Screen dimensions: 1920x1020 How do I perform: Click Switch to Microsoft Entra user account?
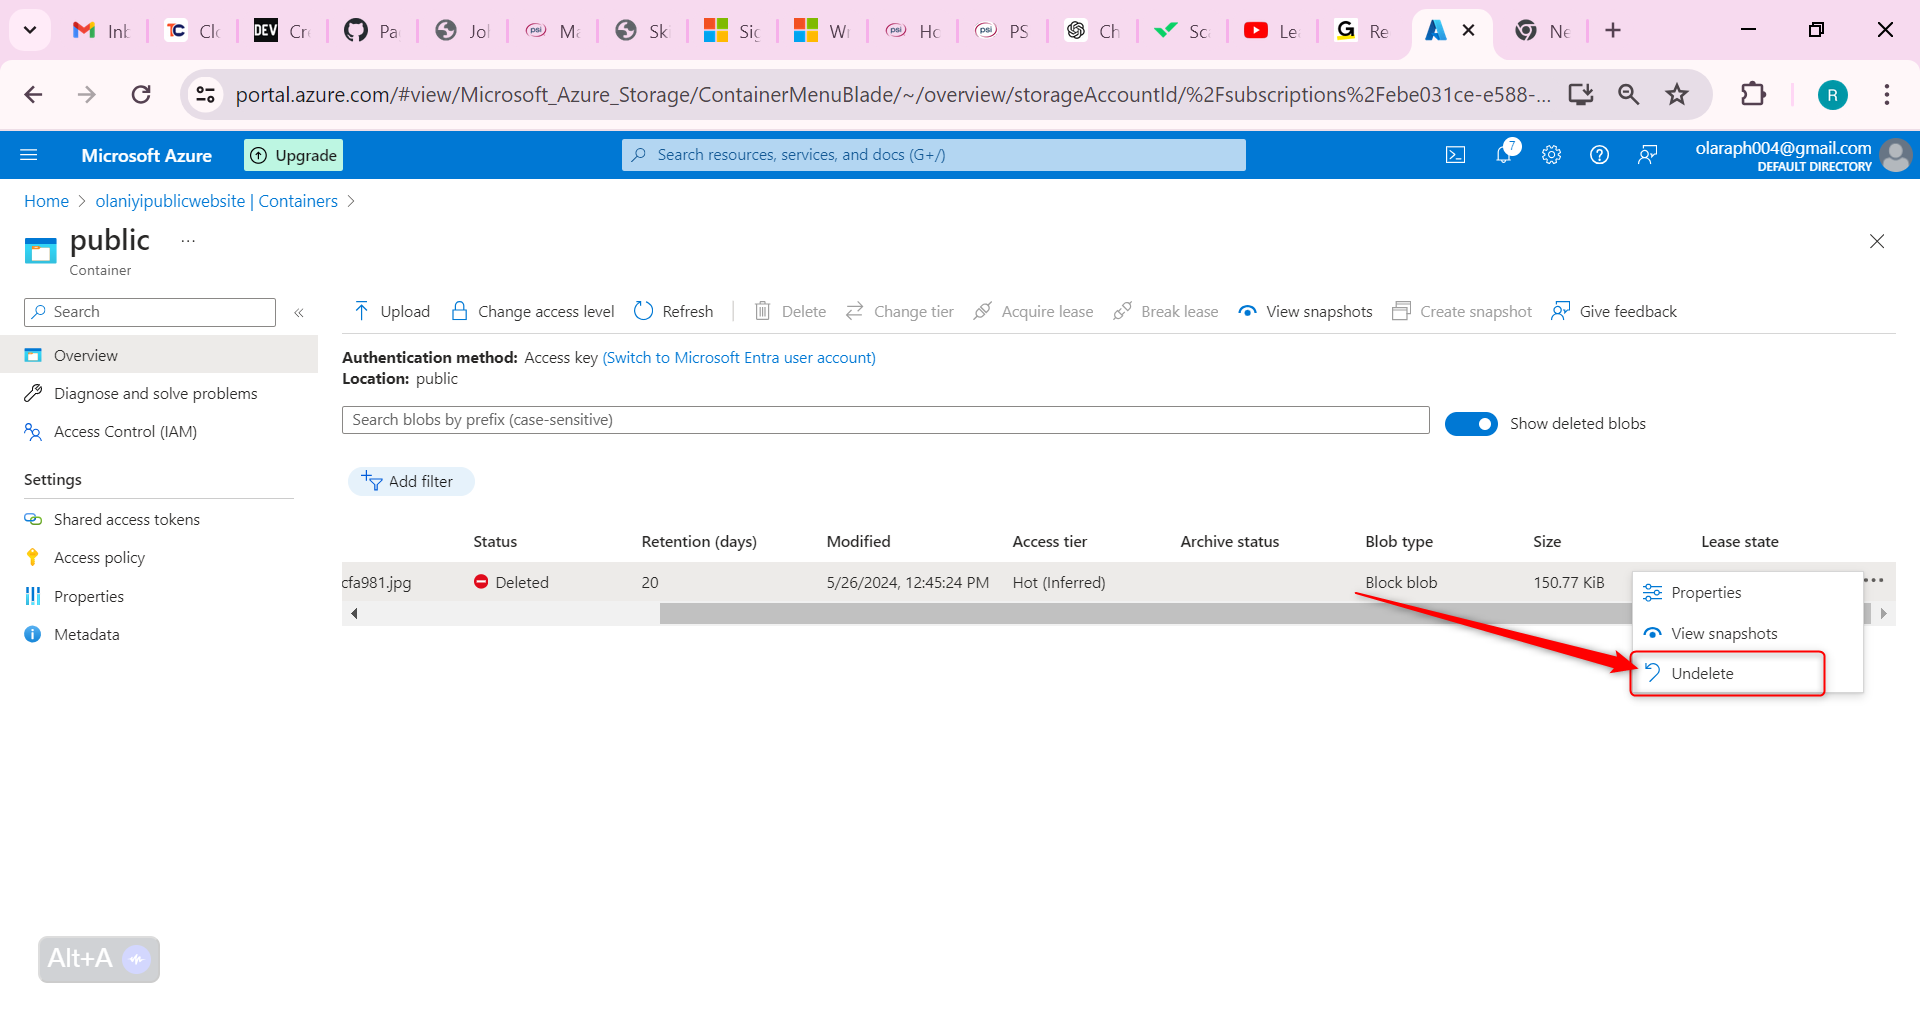pyautogui.click(x=739, y=357)
